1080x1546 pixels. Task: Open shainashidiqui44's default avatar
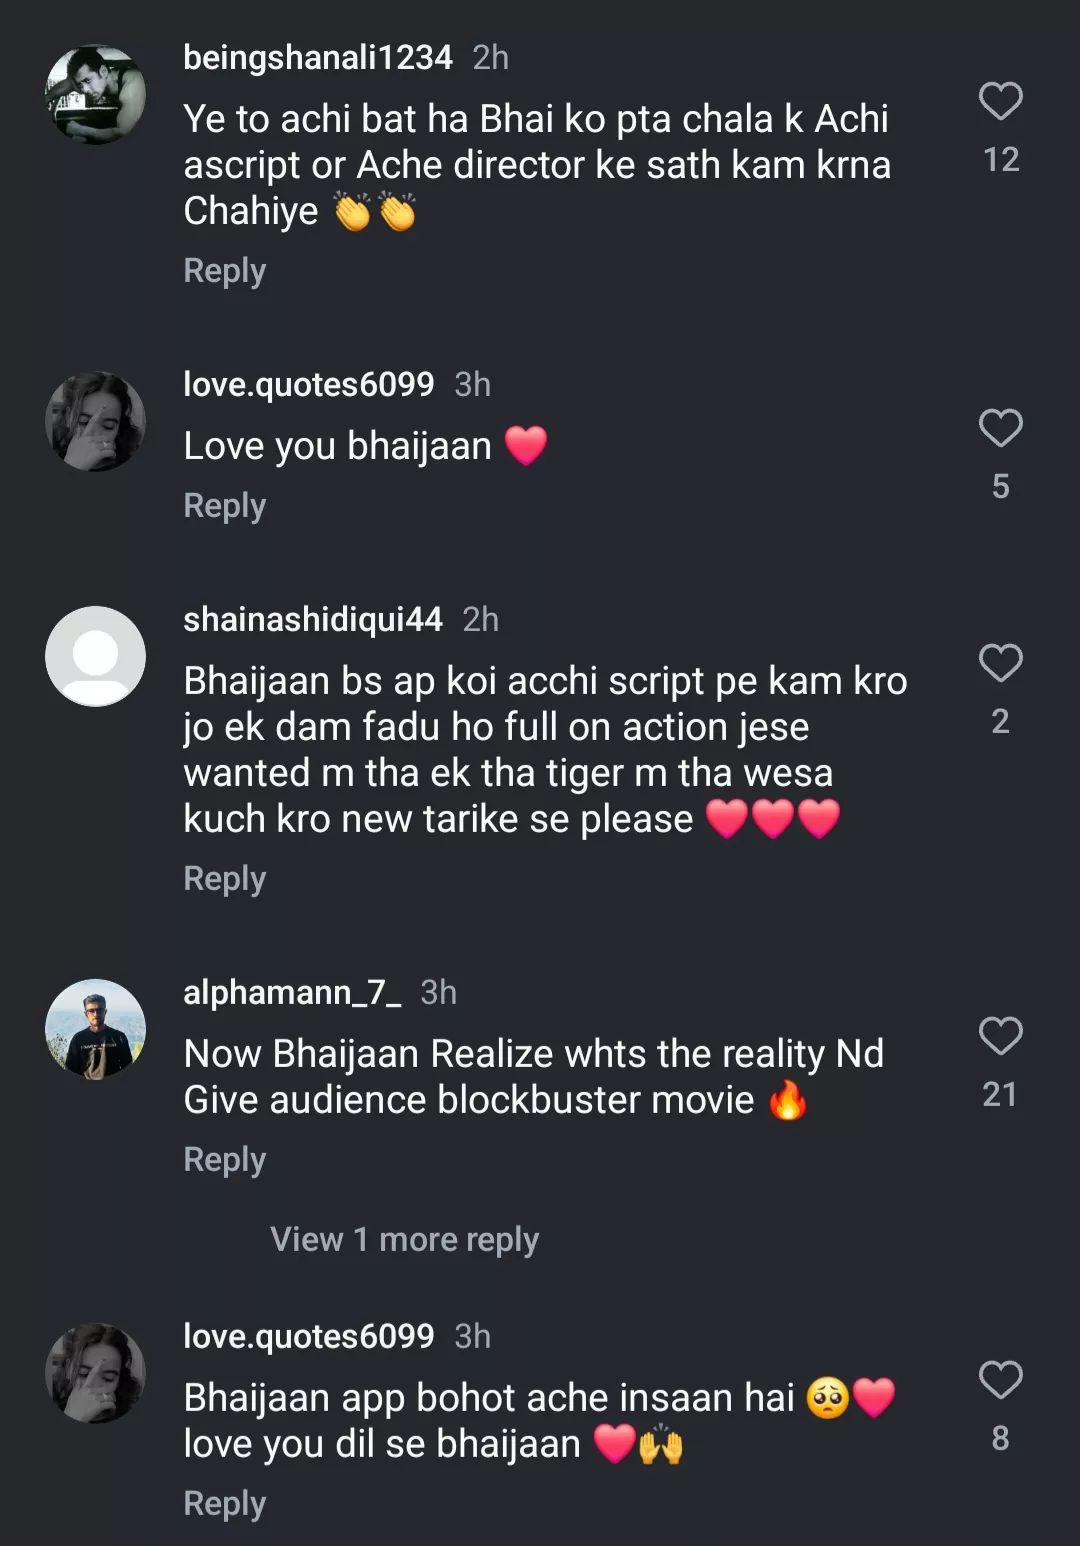[96, 656]
